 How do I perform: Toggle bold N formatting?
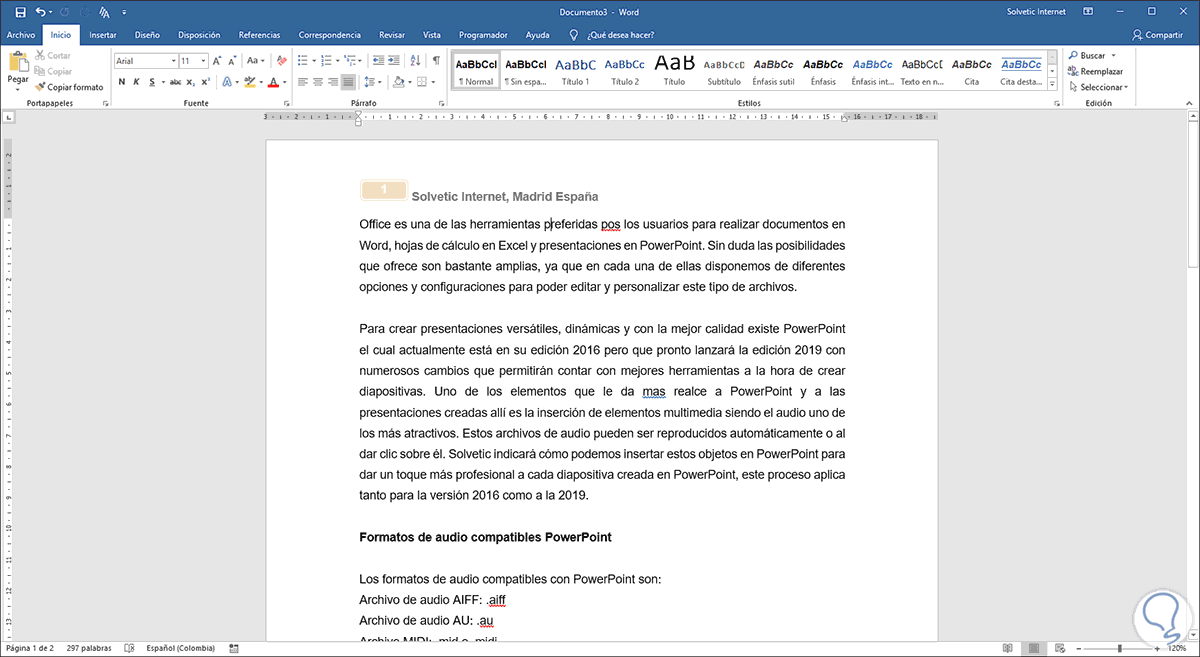[121, 82]
